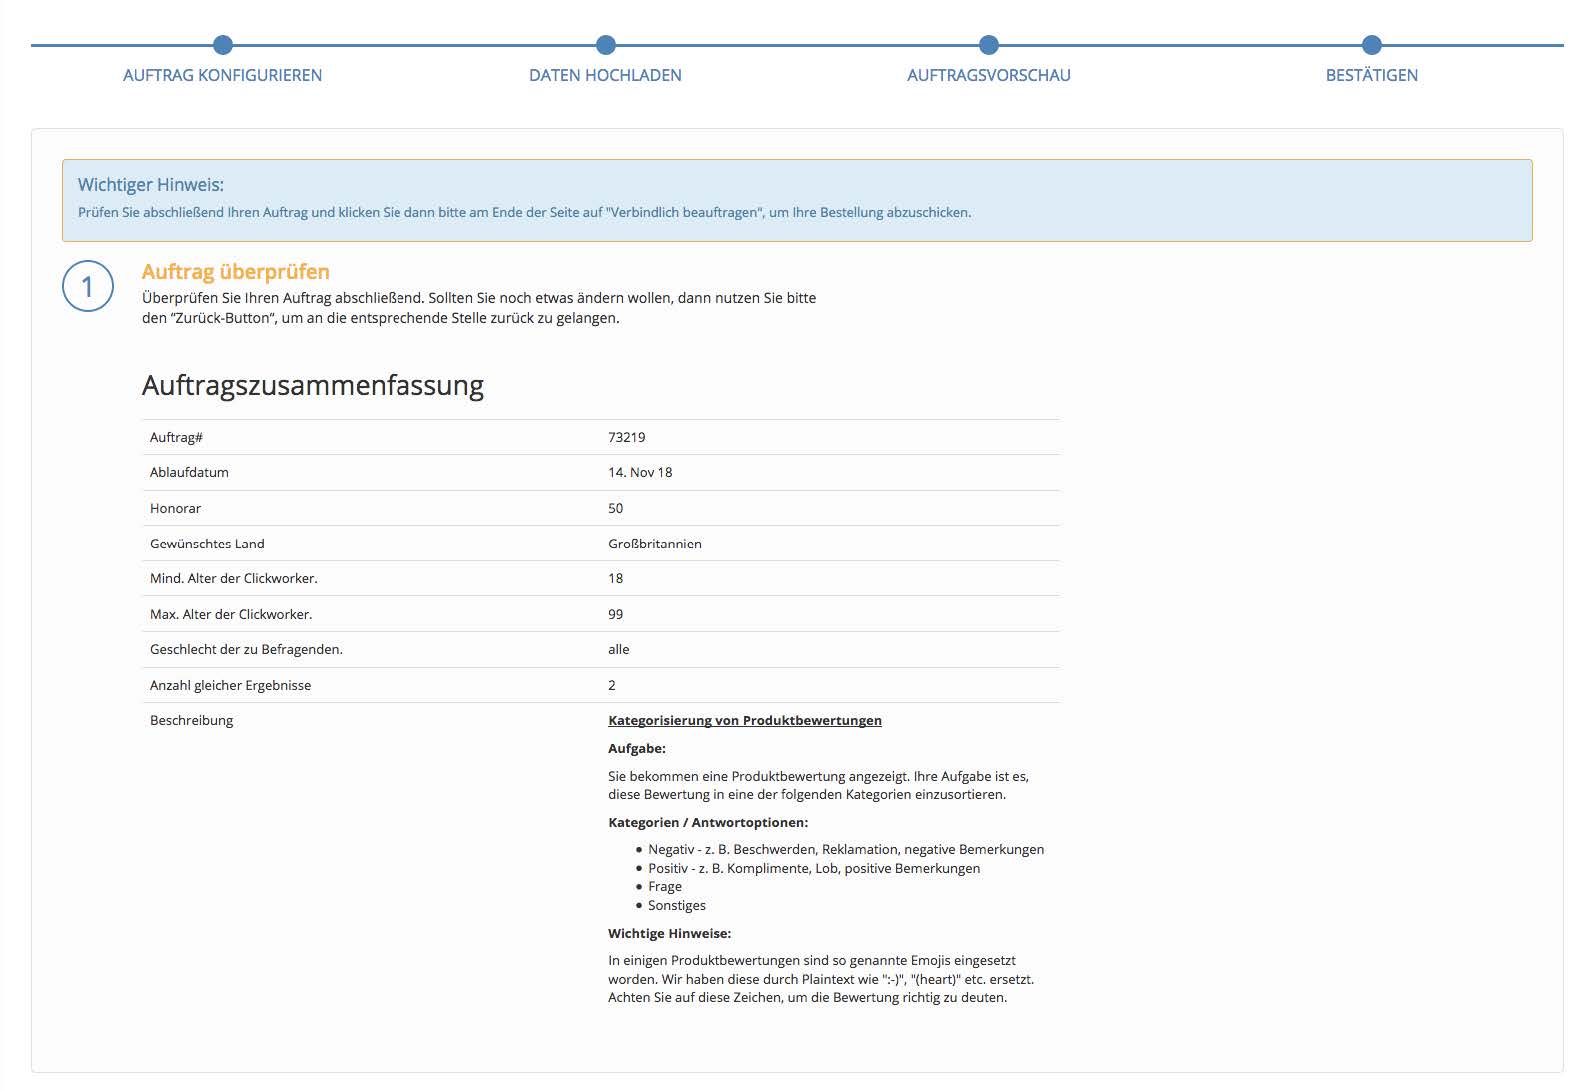Screen dimensions: 1589x1090
Task: Jump to the Bestätigen step
Action: [1371, 75]
